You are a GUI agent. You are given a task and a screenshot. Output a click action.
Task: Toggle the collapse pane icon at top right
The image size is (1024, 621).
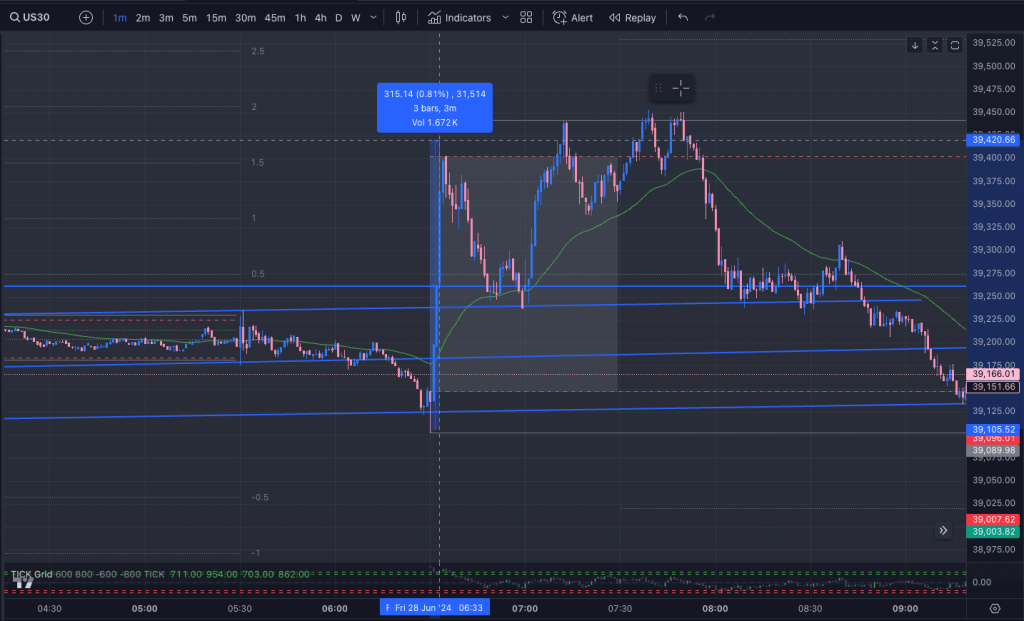point(935,45)
